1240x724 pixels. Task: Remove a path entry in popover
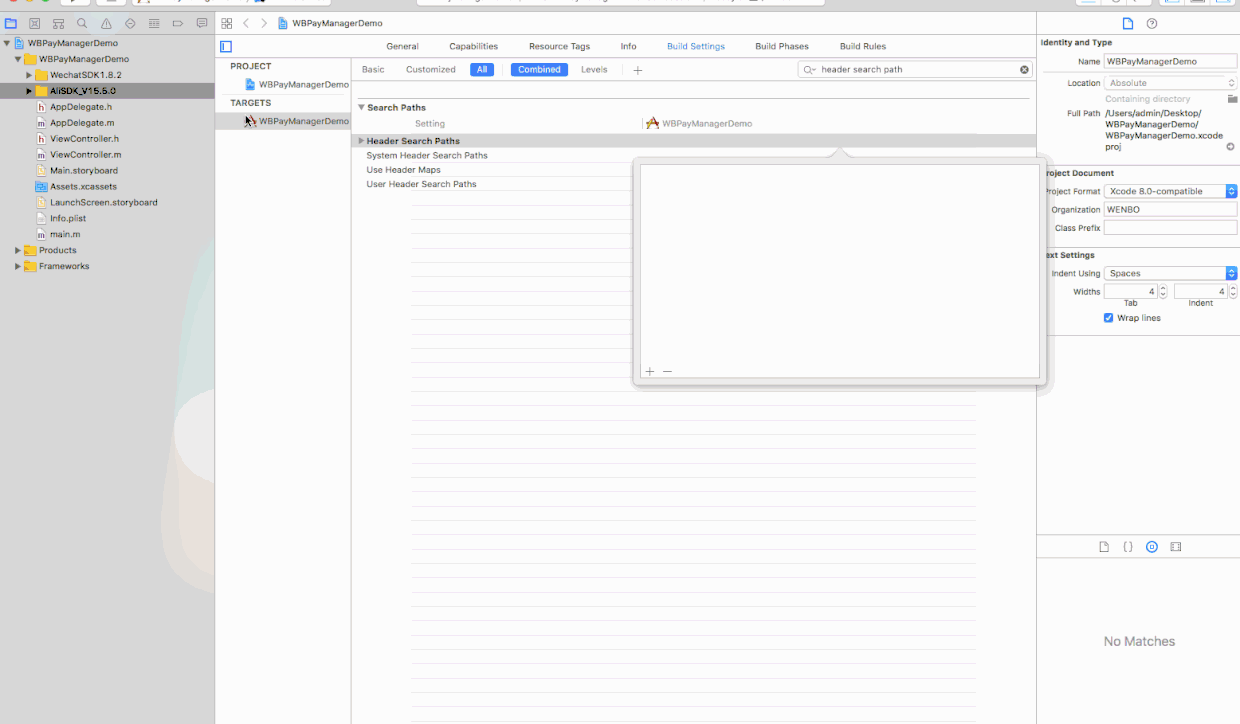(668, 371)
